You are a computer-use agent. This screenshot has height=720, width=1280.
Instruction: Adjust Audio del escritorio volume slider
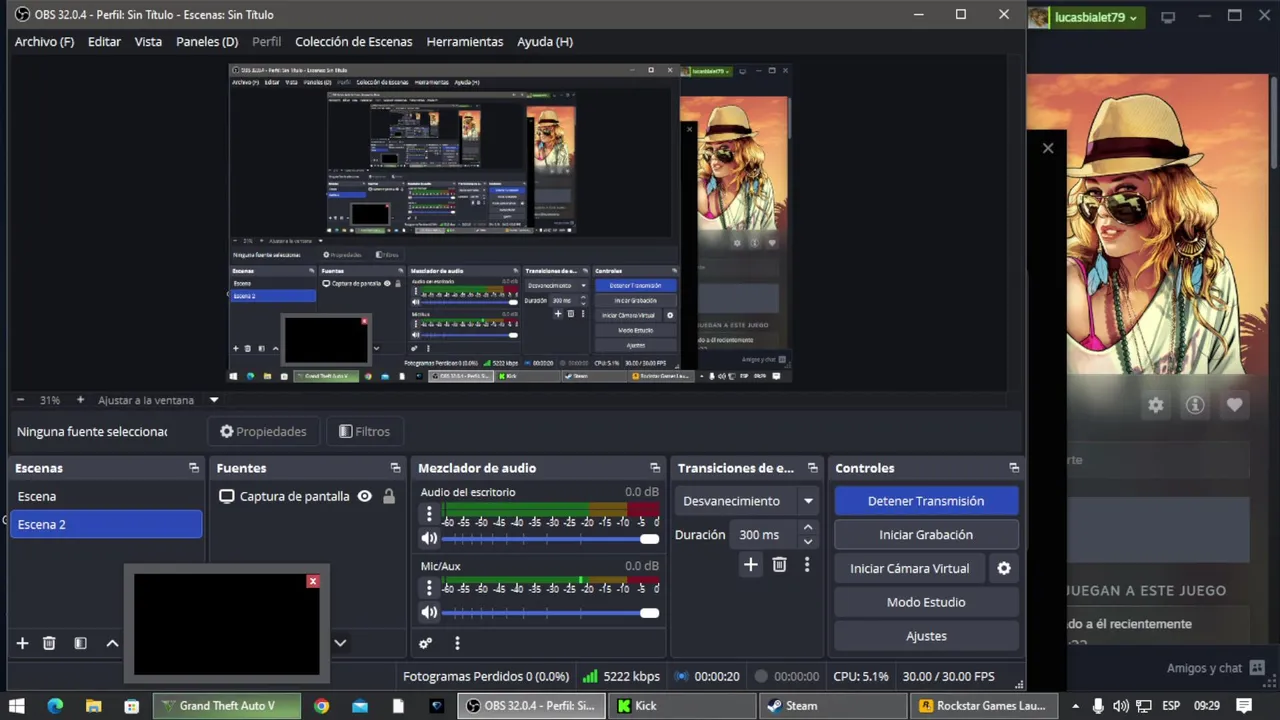pyautogui.click(x=551, y=539)
